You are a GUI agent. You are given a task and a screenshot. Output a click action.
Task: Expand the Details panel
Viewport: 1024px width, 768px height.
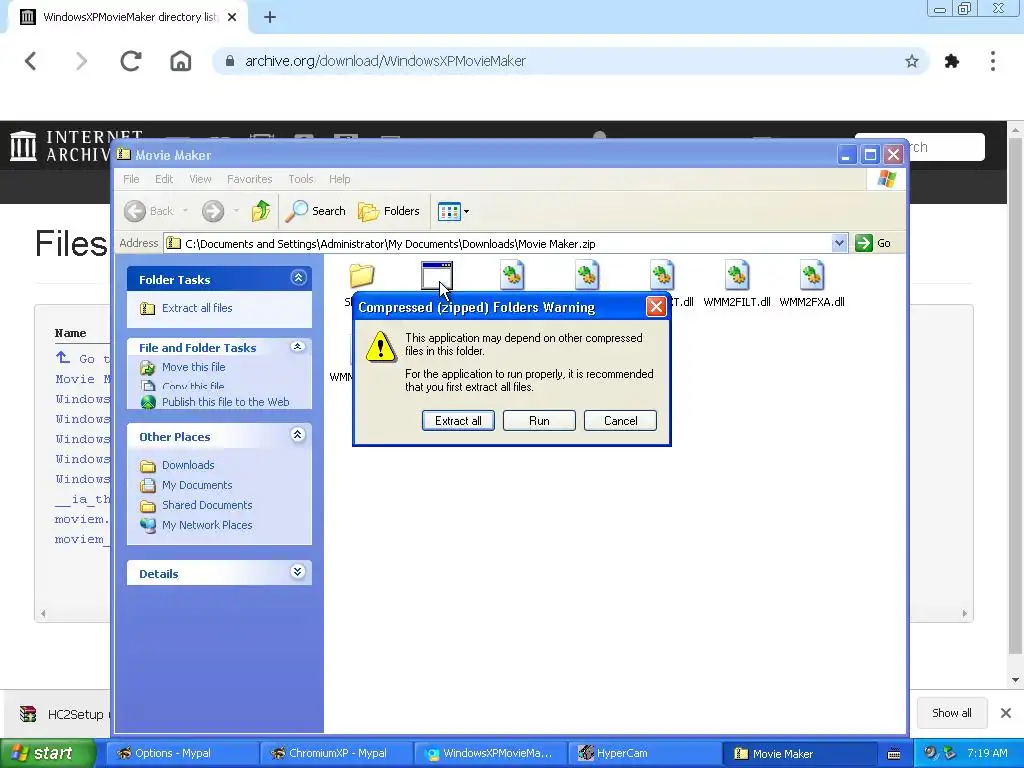click(x=298, y=572)
